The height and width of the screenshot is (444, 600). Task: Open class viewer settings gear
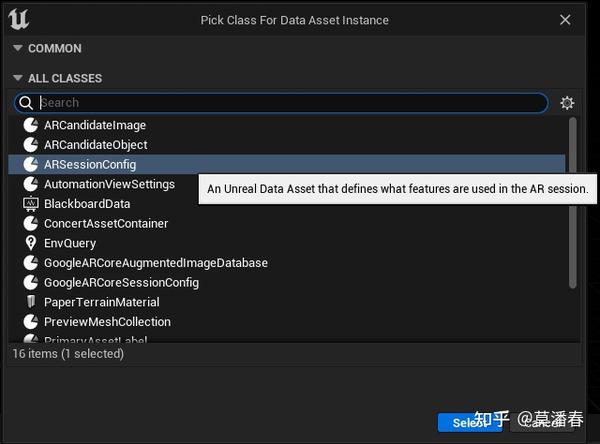click(567, 103)
